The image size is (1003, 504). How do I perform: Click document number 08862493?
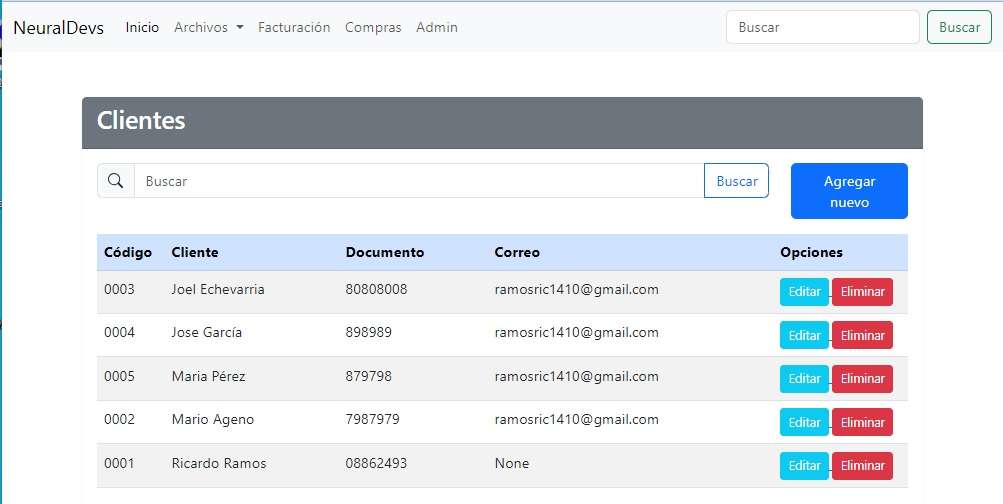pos(376,463)
